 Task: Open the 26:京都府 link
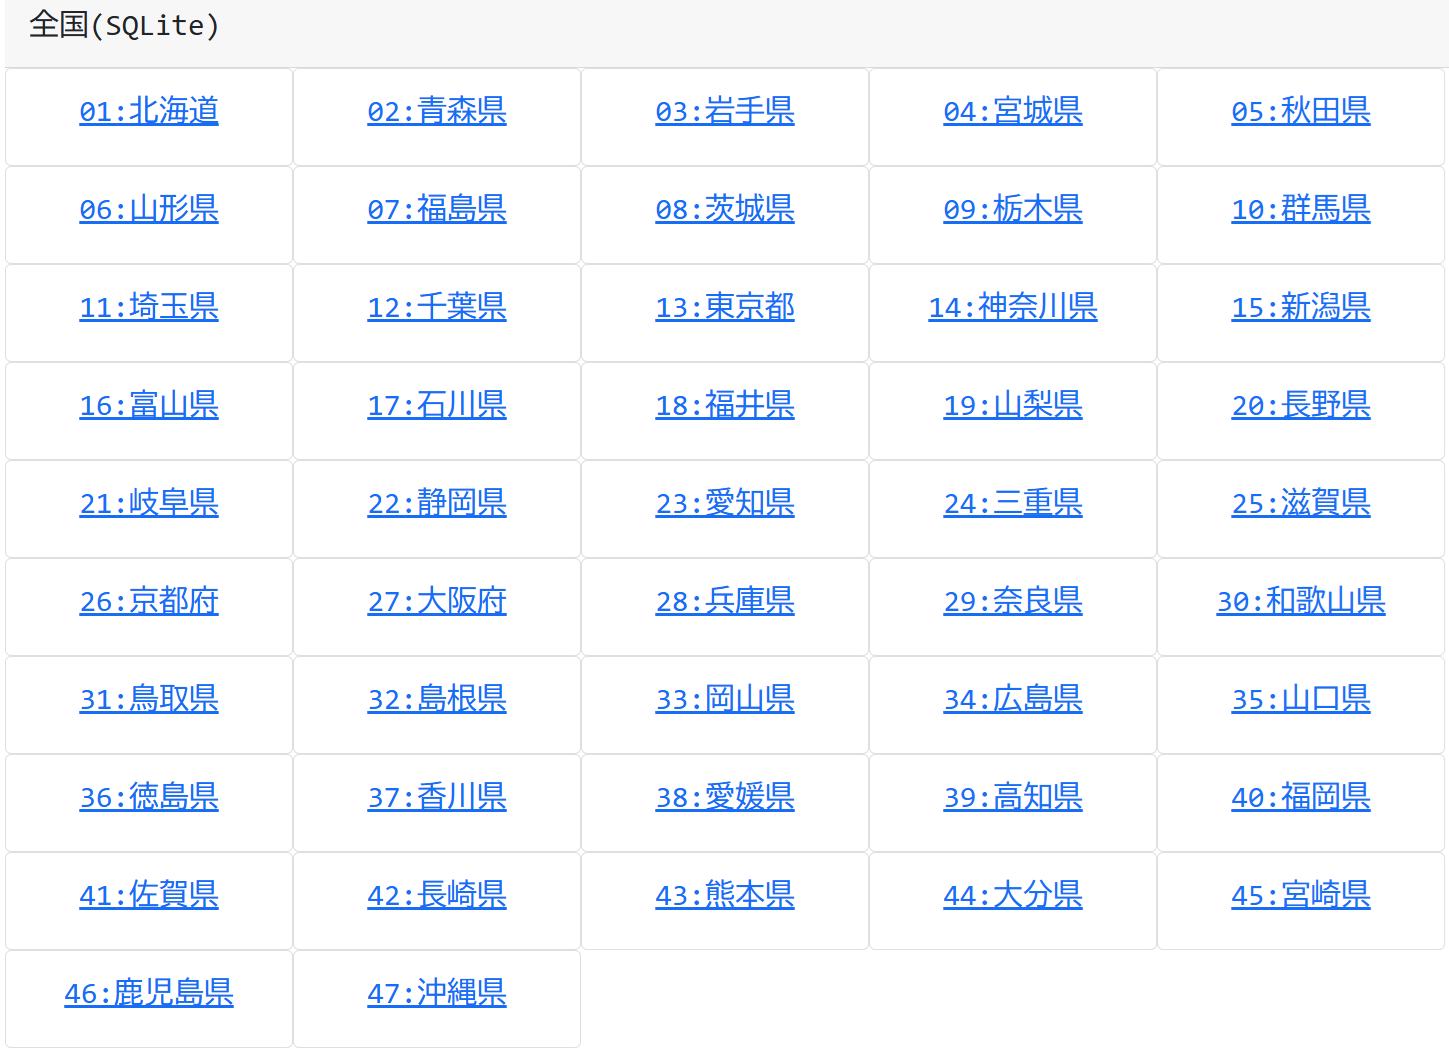tap(149, 601)
